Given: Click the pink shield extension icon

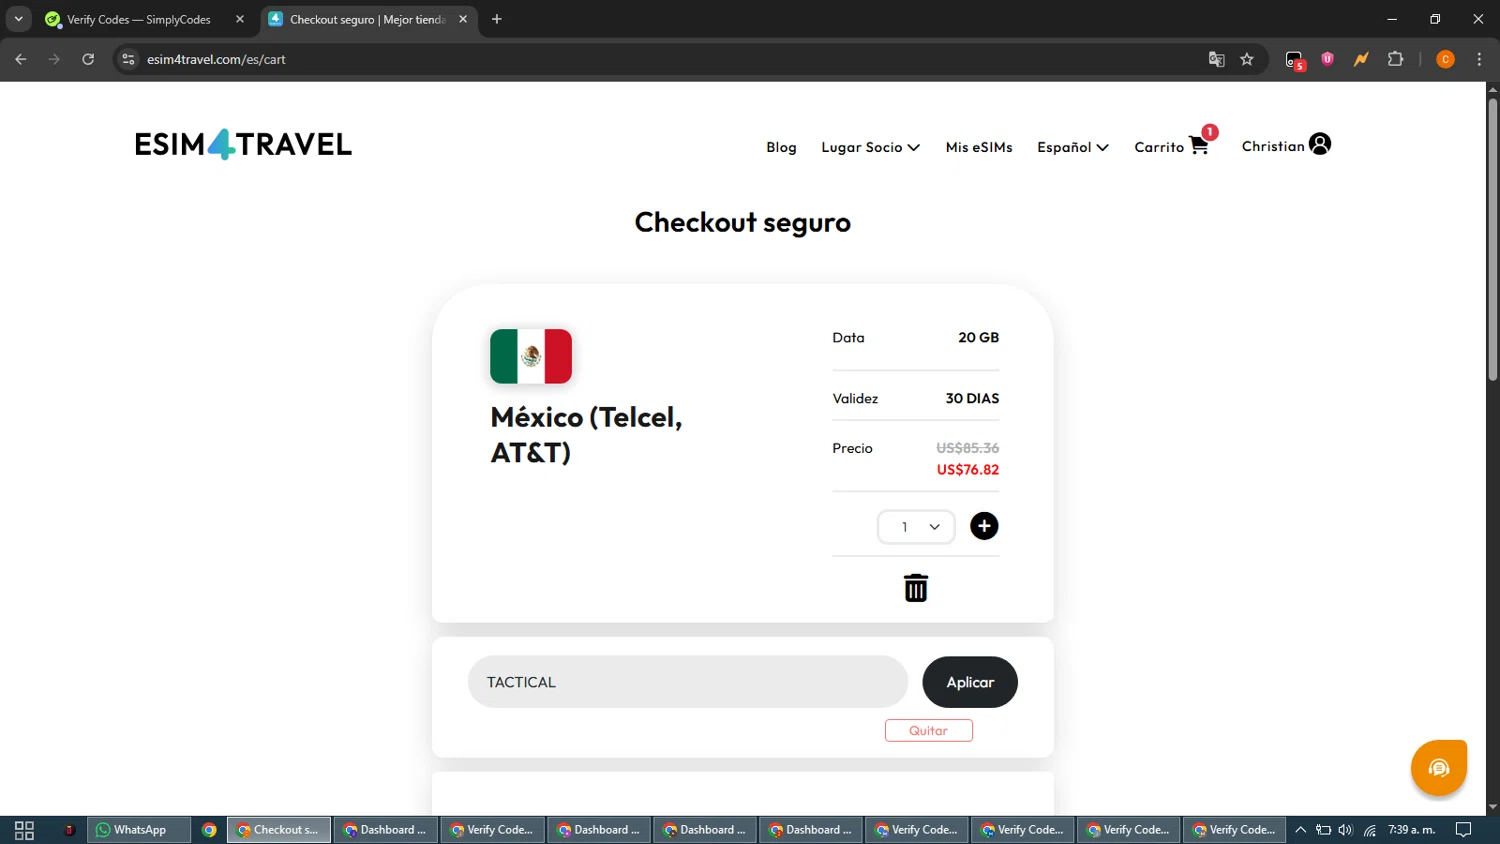Looking at the screenshot, I should [1328, 59].
